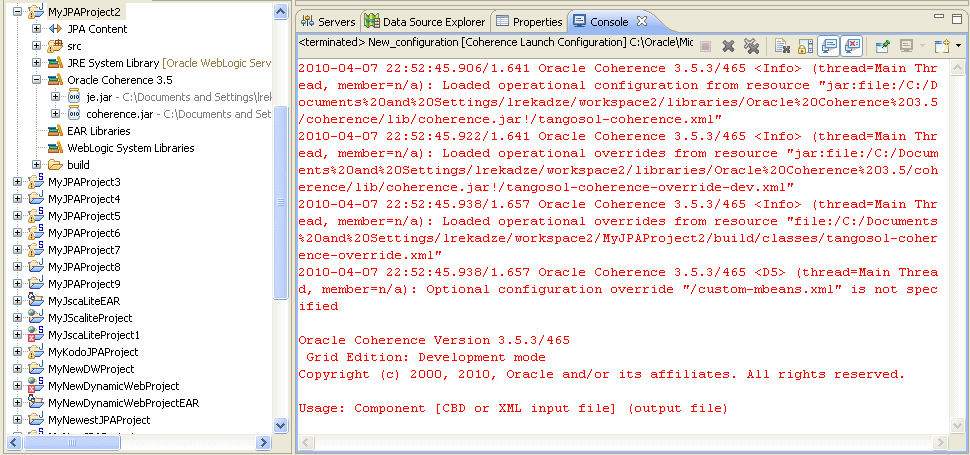Select the Console tab

600,22
